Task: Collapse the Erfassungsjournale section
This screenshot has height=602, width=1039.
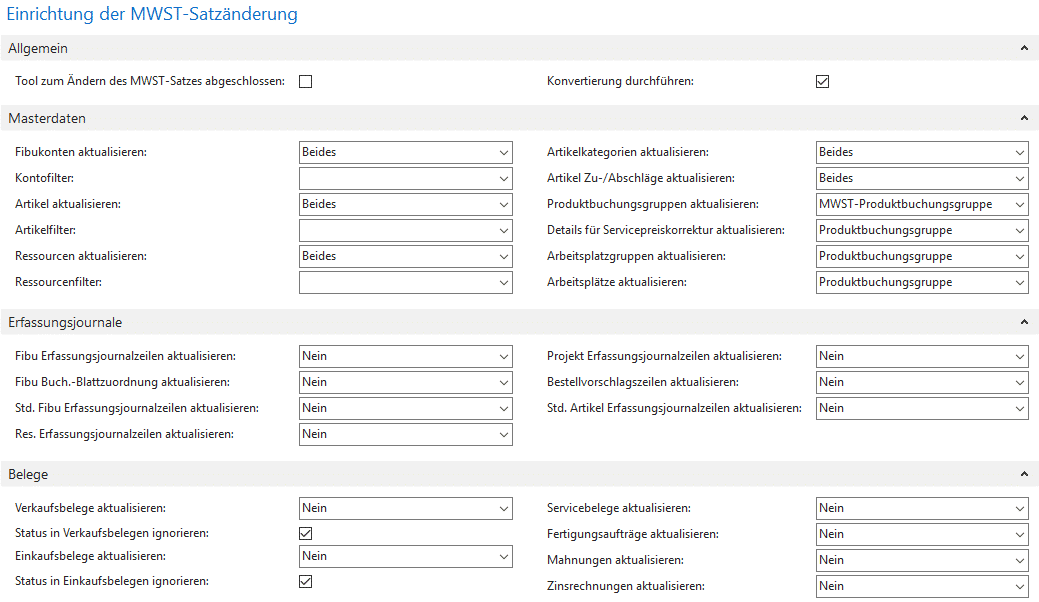Action: pos(1024,323)
